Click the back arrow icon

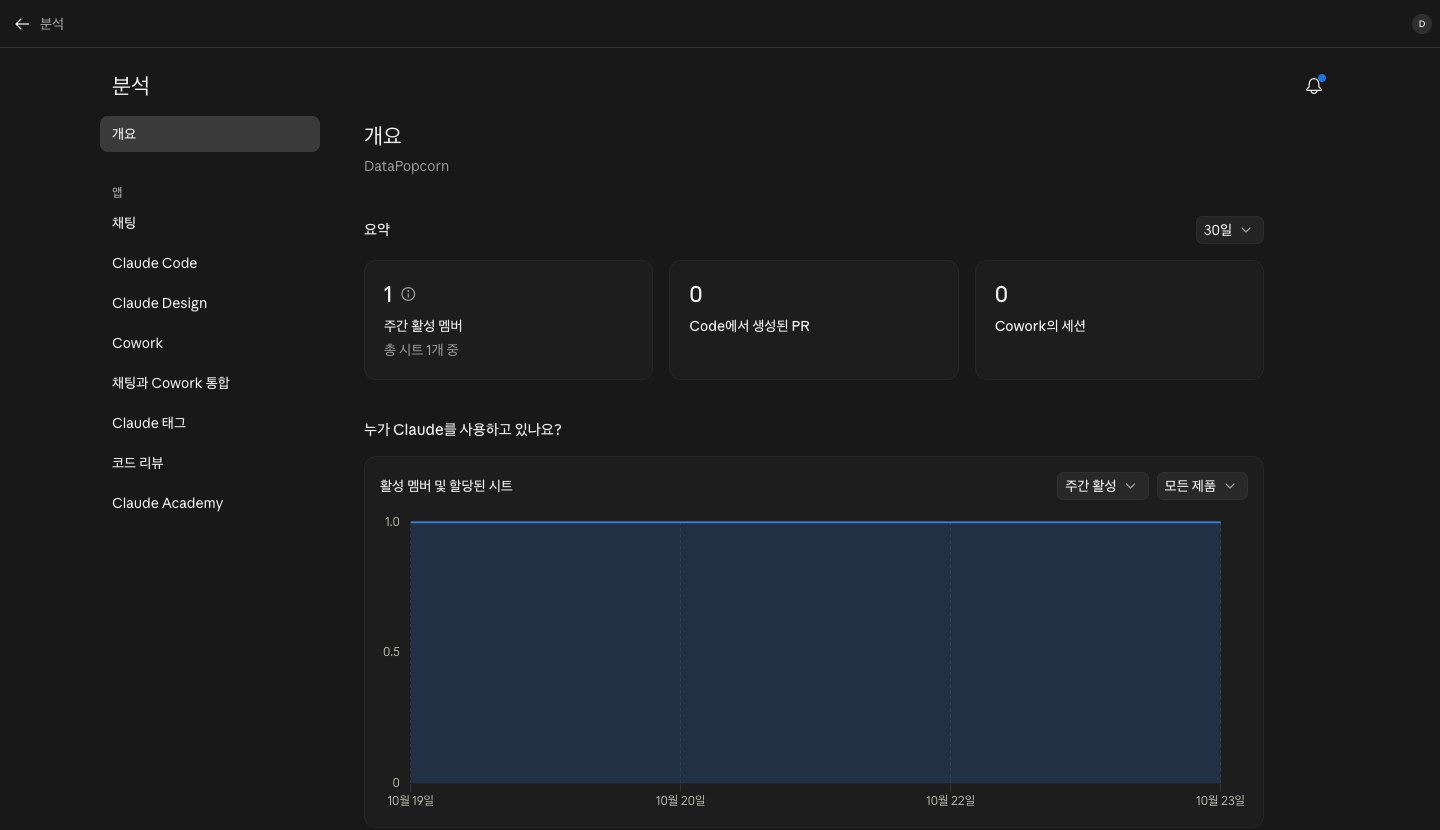pyautogui.click(x=22, y=24)
